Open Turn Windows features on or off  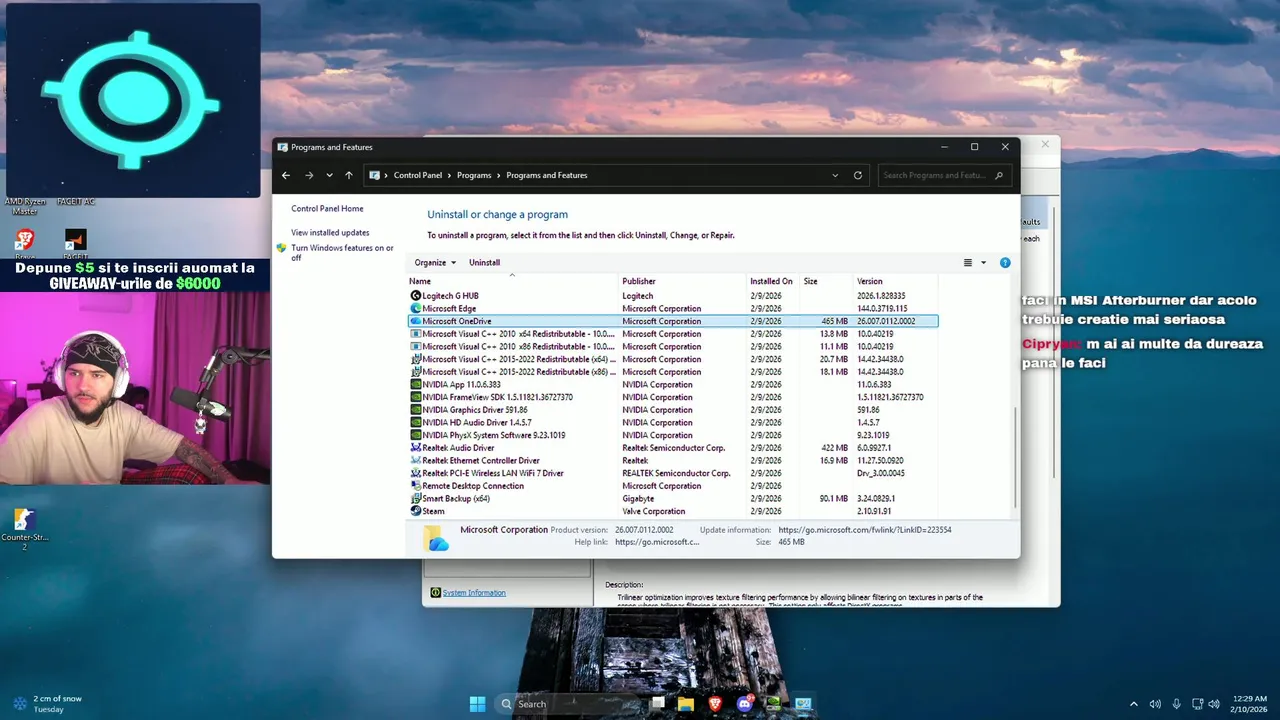[342, 252]
